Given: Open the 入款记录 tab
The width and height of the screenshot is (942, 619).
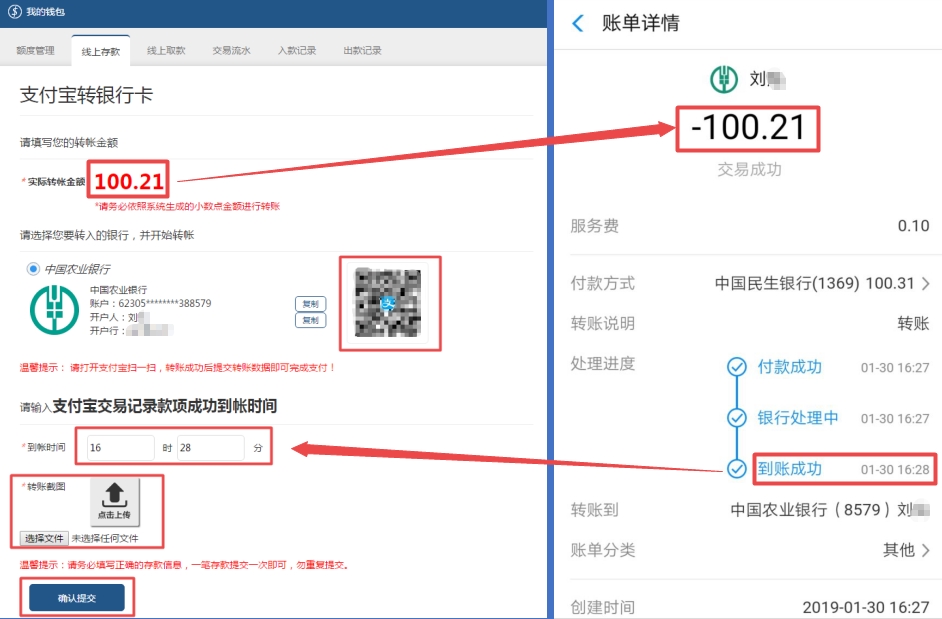Looking at the screenshot, I should click(297, 51).
